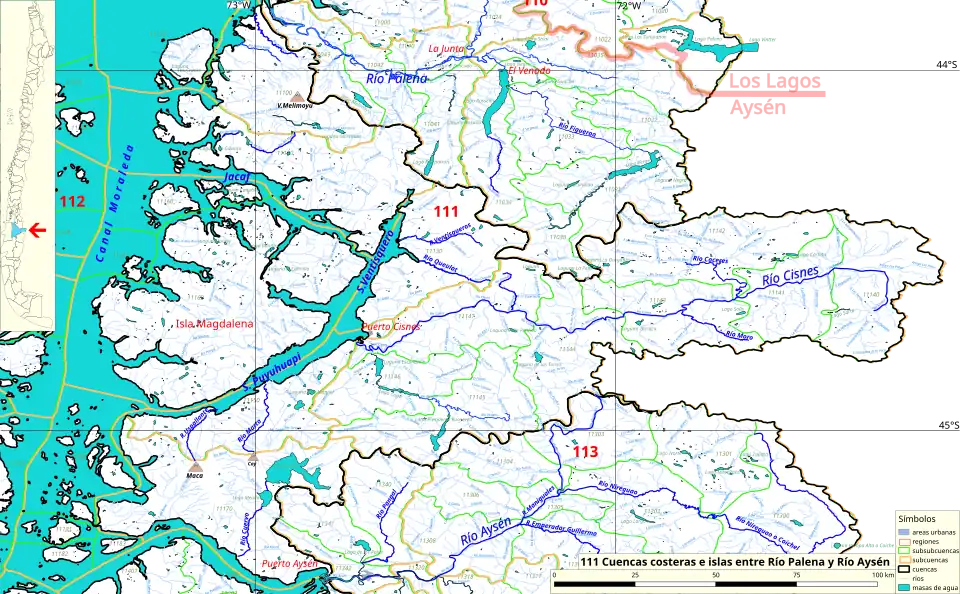Click the Cay volcano triangle marker

click(252, 456)
